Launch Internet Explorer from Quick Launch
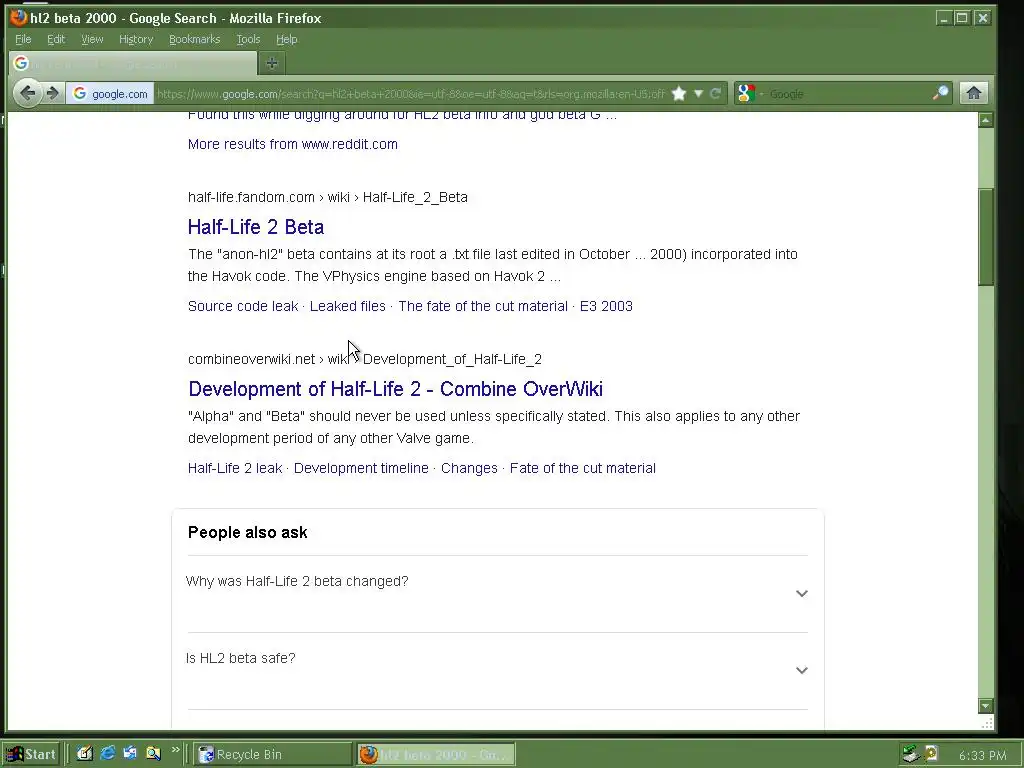Viewport: 1024px width, 768px height. (x=108, y=754)
